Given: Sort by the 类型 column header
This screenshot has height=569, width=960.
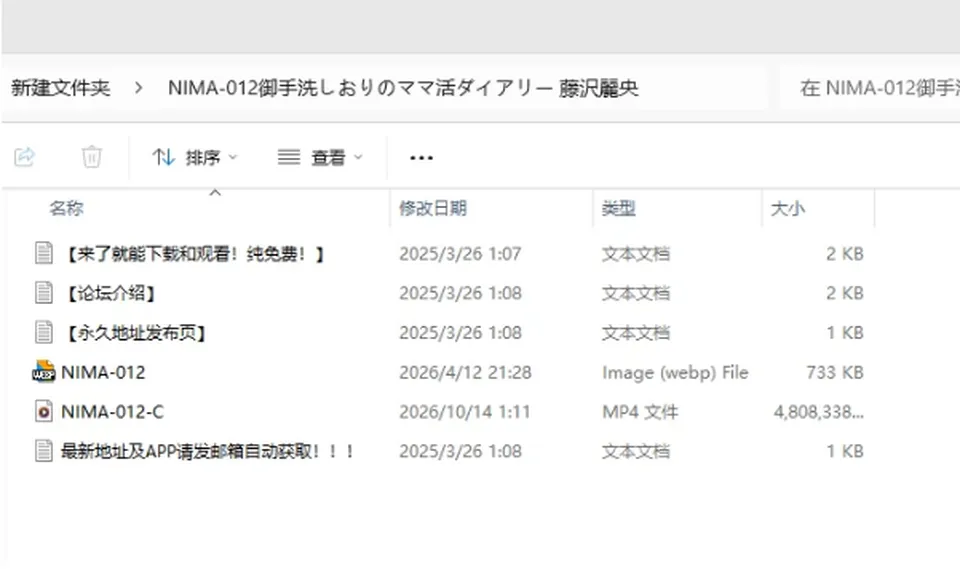Looking at the screenshot, I should point(618,208).
